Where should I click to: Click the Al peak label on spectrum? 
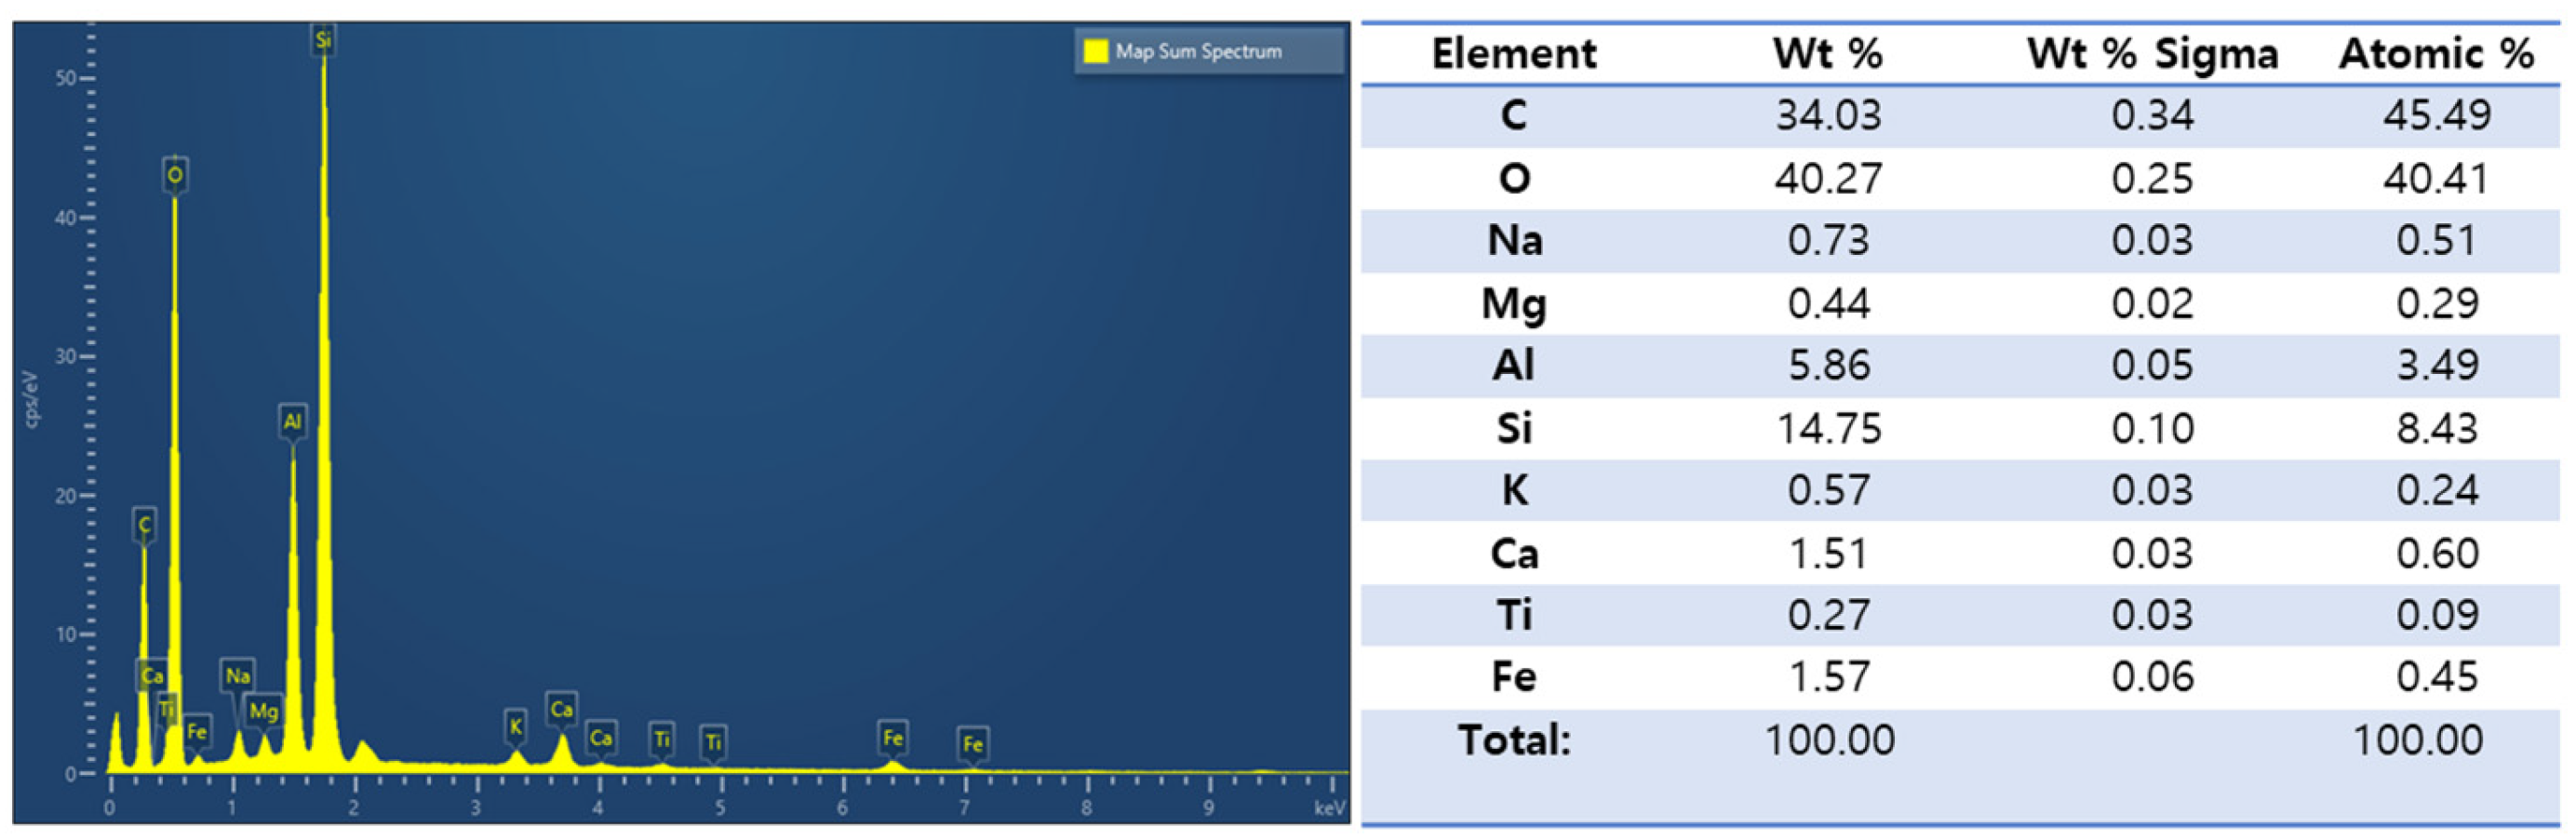coord(292,421)
